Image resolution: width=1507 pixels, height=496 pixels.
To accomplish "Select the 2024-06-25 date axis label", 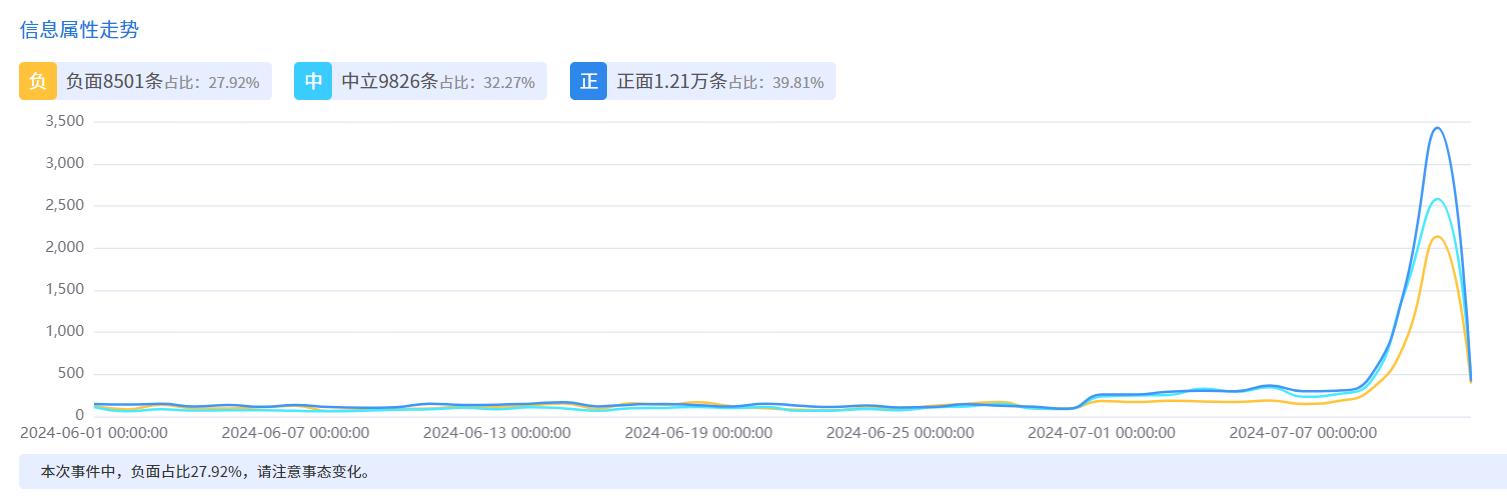I will [x=900, y=433].
